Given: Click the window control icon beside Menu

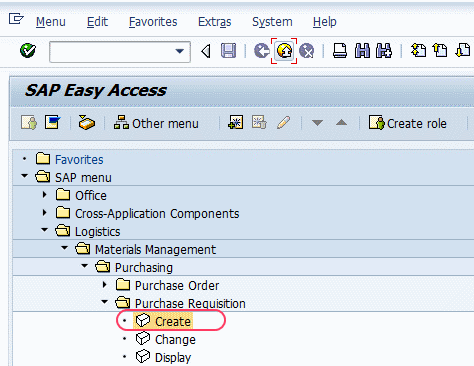Looking at the screenshot, I should click(x=16, y=19).
